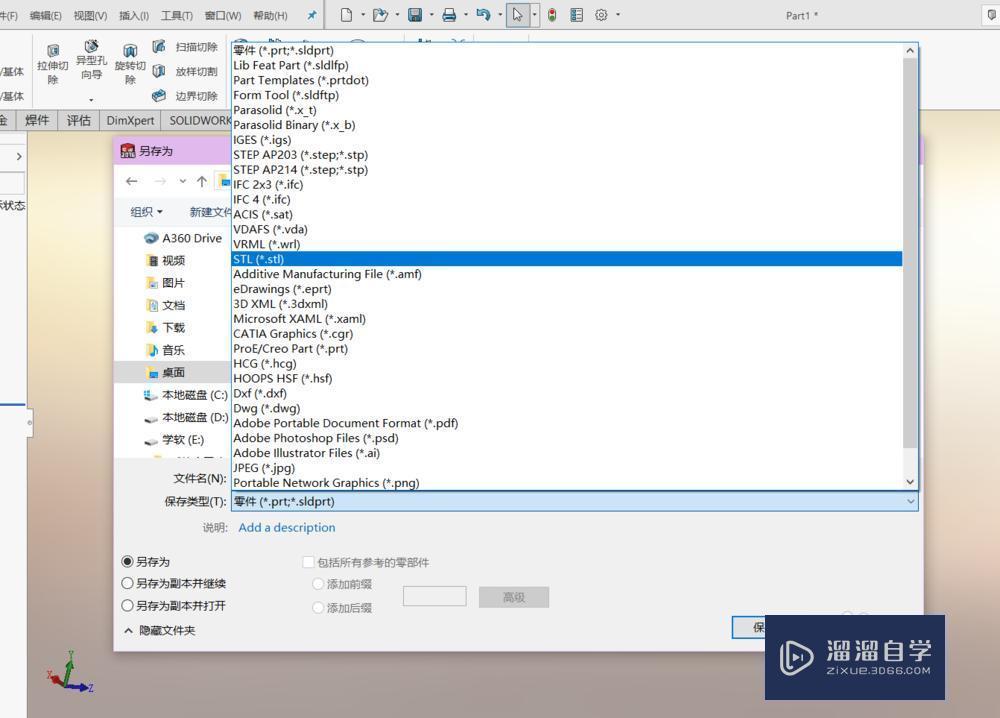The image size is (1000, 718).
Task: Open 本地磁盘 (C:) drive
Action: 186,395
